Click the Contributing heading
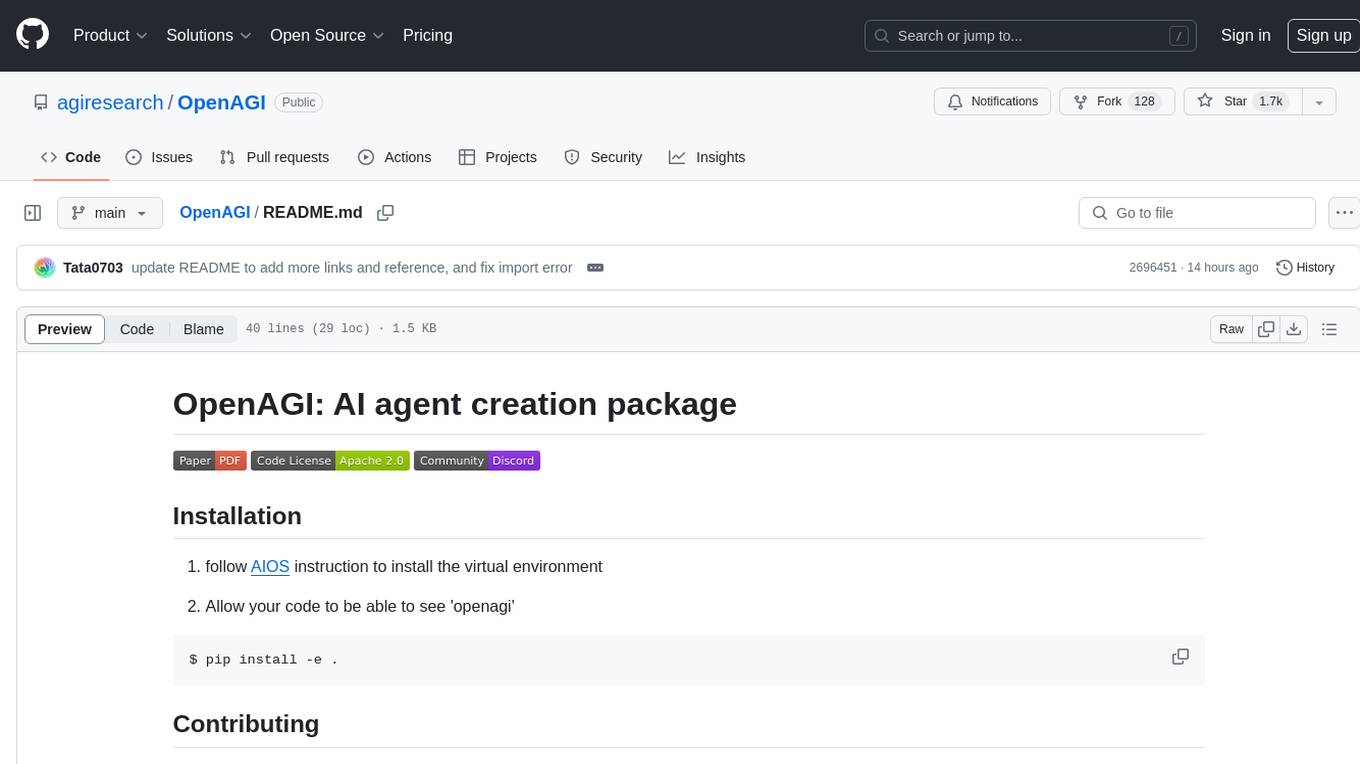This screenshot has width=1360, height=764. [x=246, y=724]
